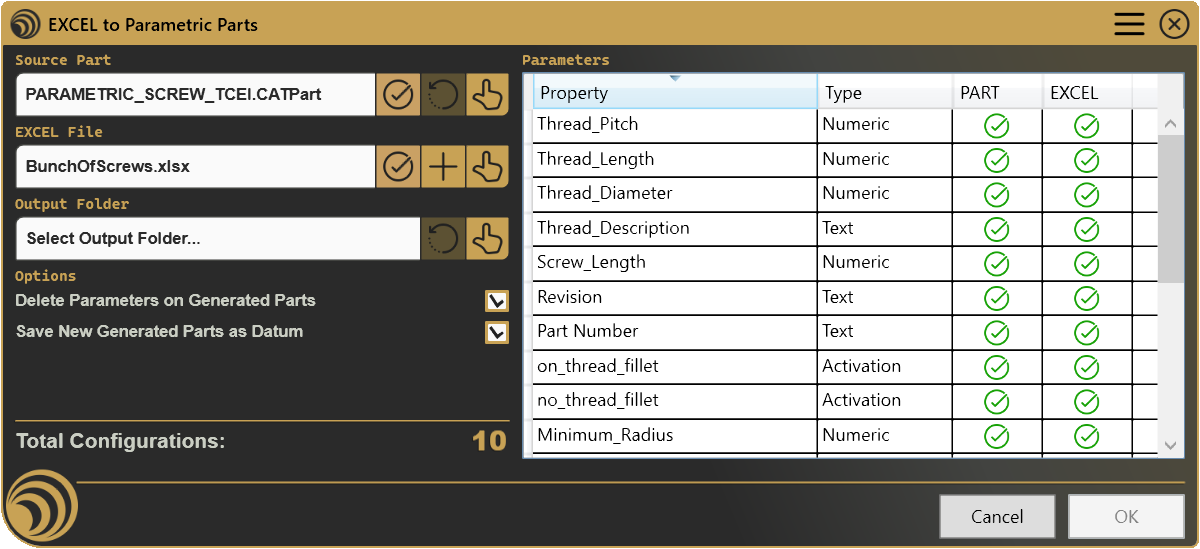Open the hamburger menu in title bar

(1129, 24)
